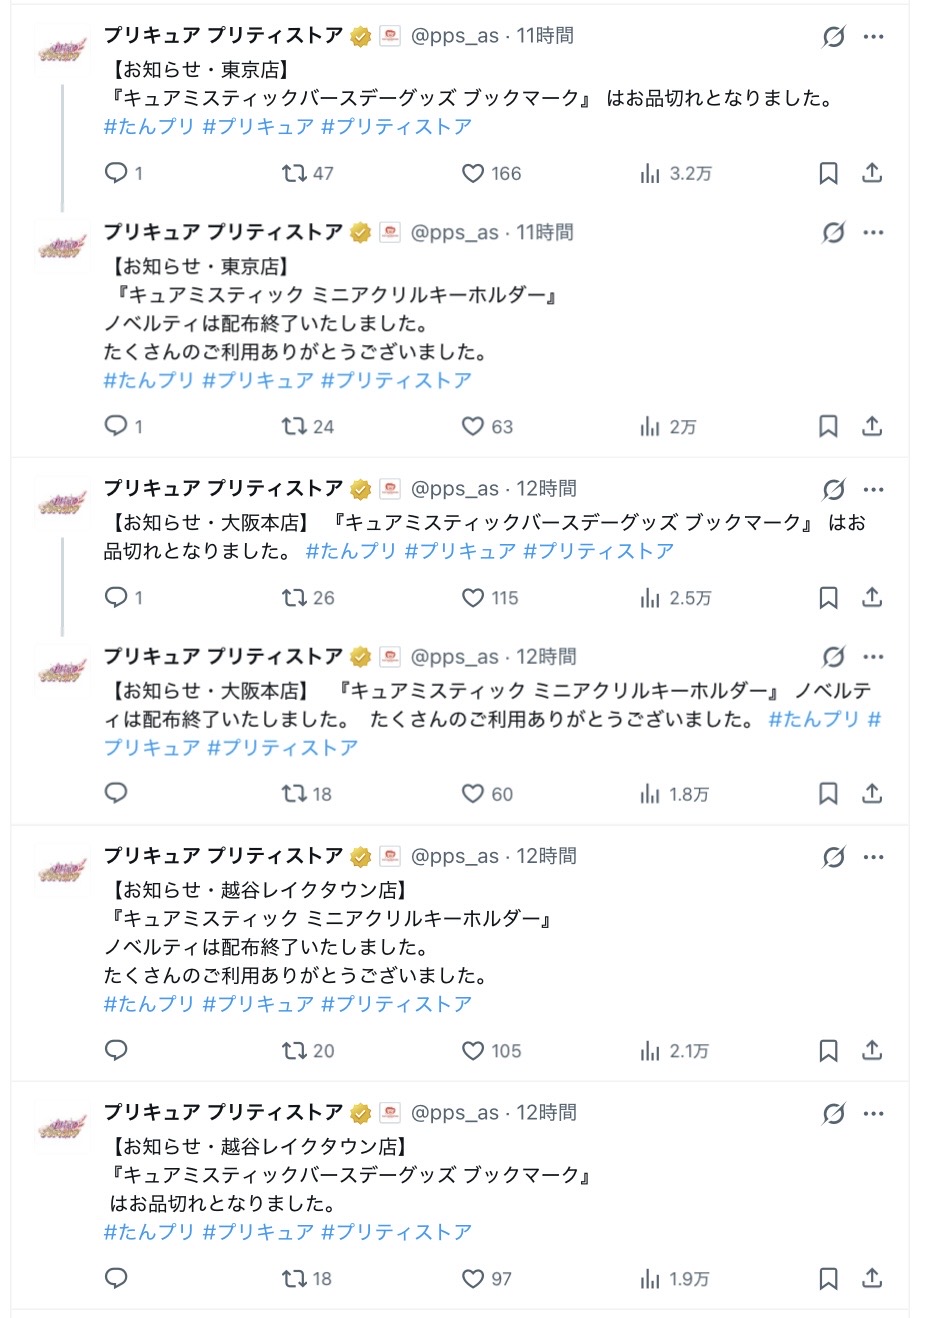Image resolution: width=944 pixels, height=1318 pixels.
Task: Open the プリキュア プリティストア avatar on the 105-likes tweet
Action: 62,871
